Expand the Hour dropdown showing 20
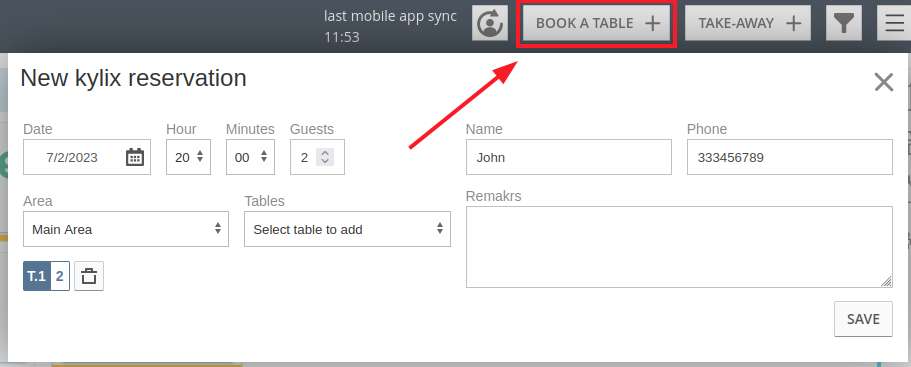This screenshot has width=911, height=367. click(x=188, y=157)
